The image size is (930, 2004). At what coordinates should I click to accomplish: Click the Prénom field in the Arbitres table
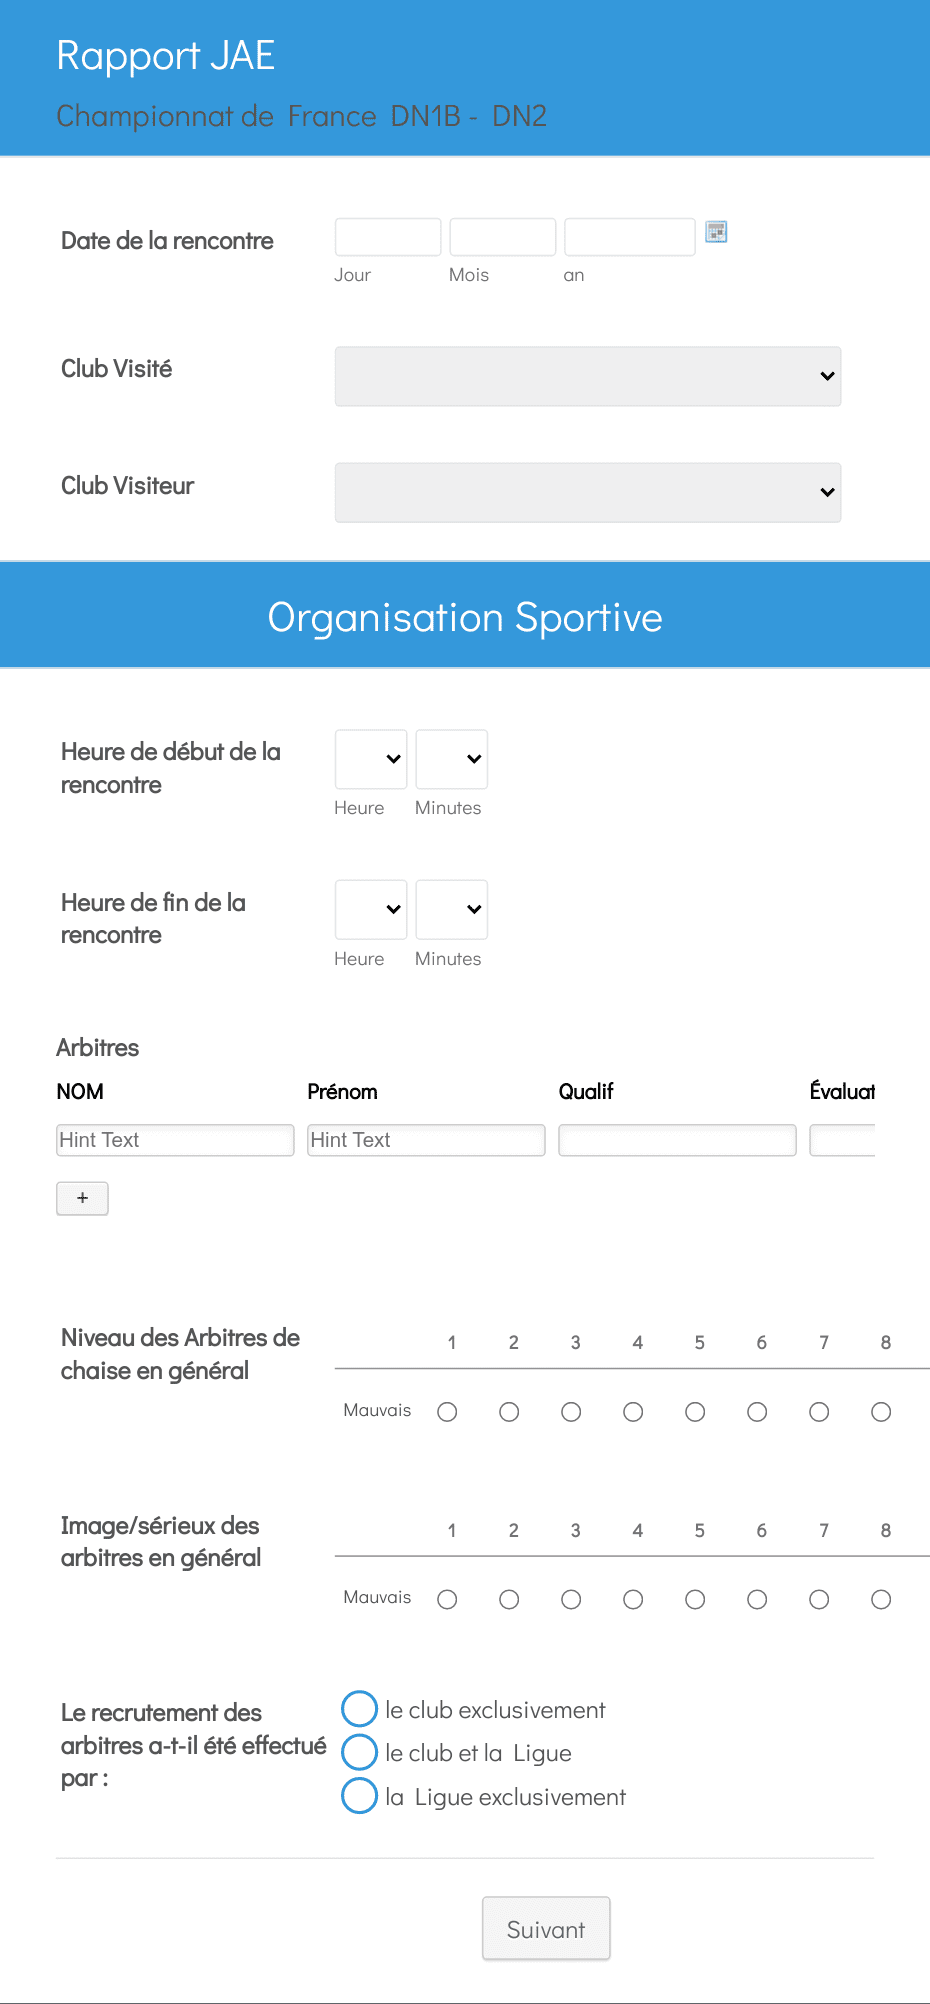coord(426,1140)
